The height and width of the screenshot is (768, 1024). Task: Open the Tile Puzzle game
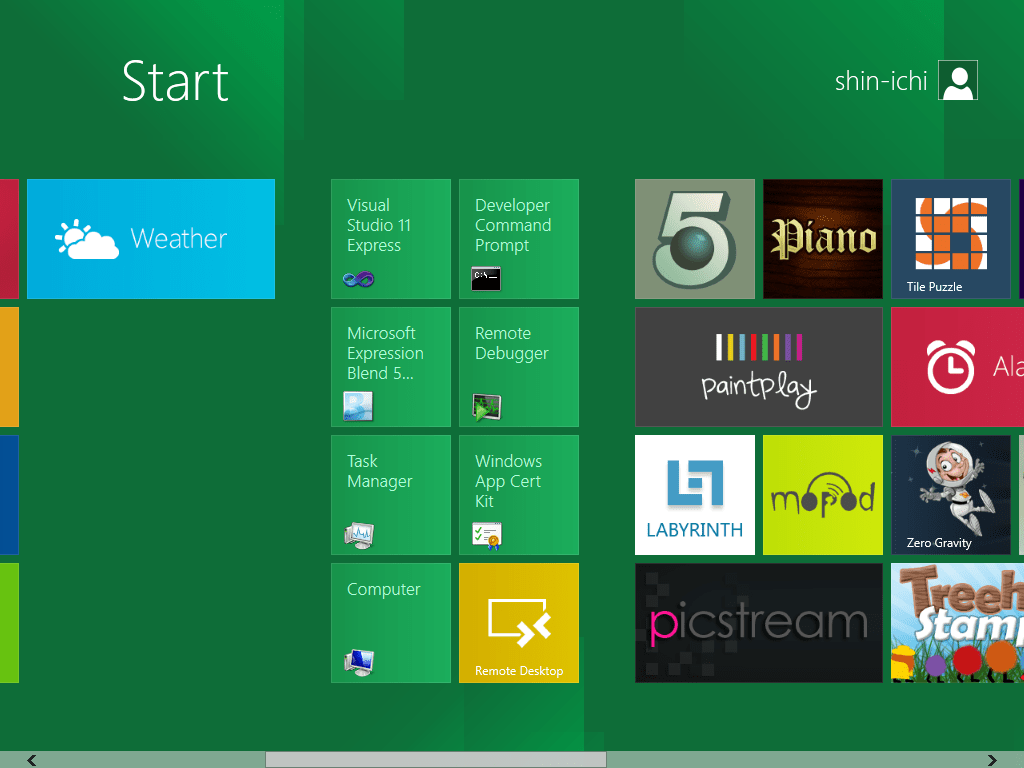tap(951, 238)
